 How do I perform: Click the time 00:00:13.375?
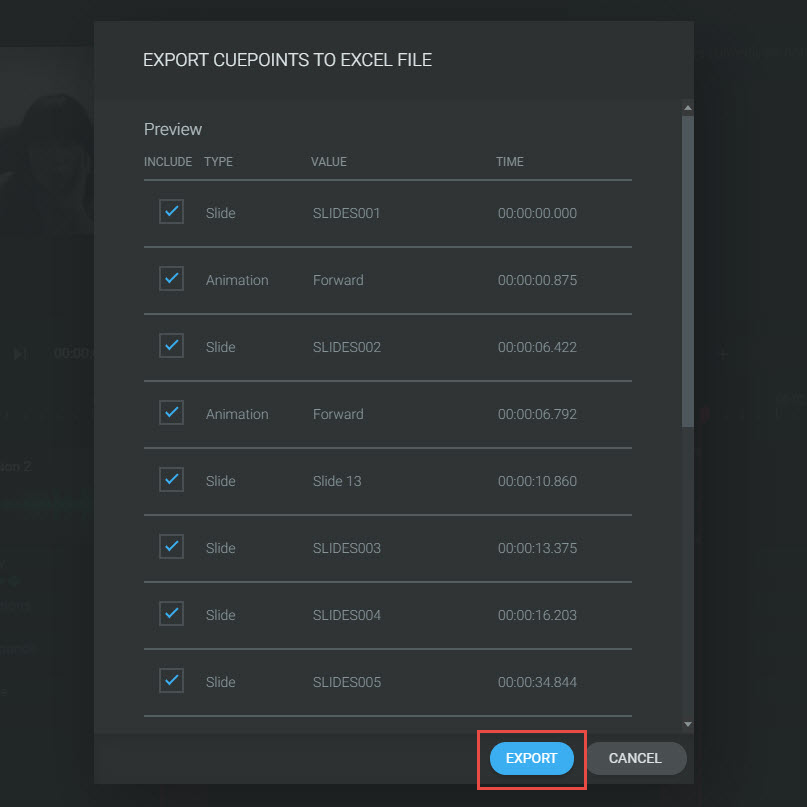coord(537,548)
